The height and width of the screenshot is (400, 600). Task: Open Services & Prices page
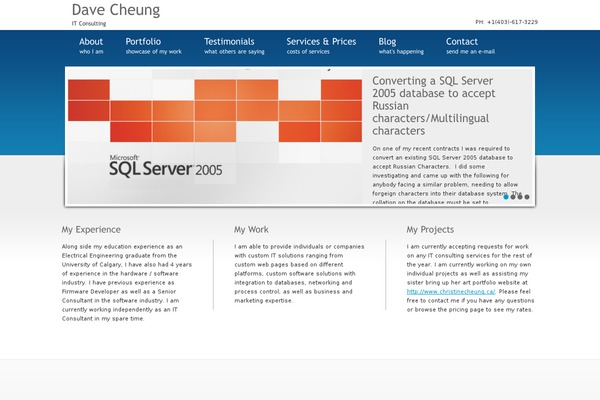click(321, 46)
